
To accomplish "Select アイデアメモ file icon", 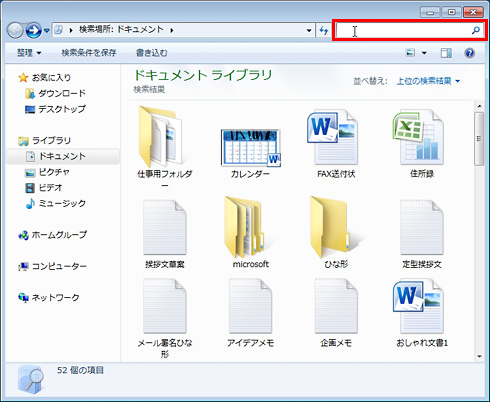I will pos(250,306).
